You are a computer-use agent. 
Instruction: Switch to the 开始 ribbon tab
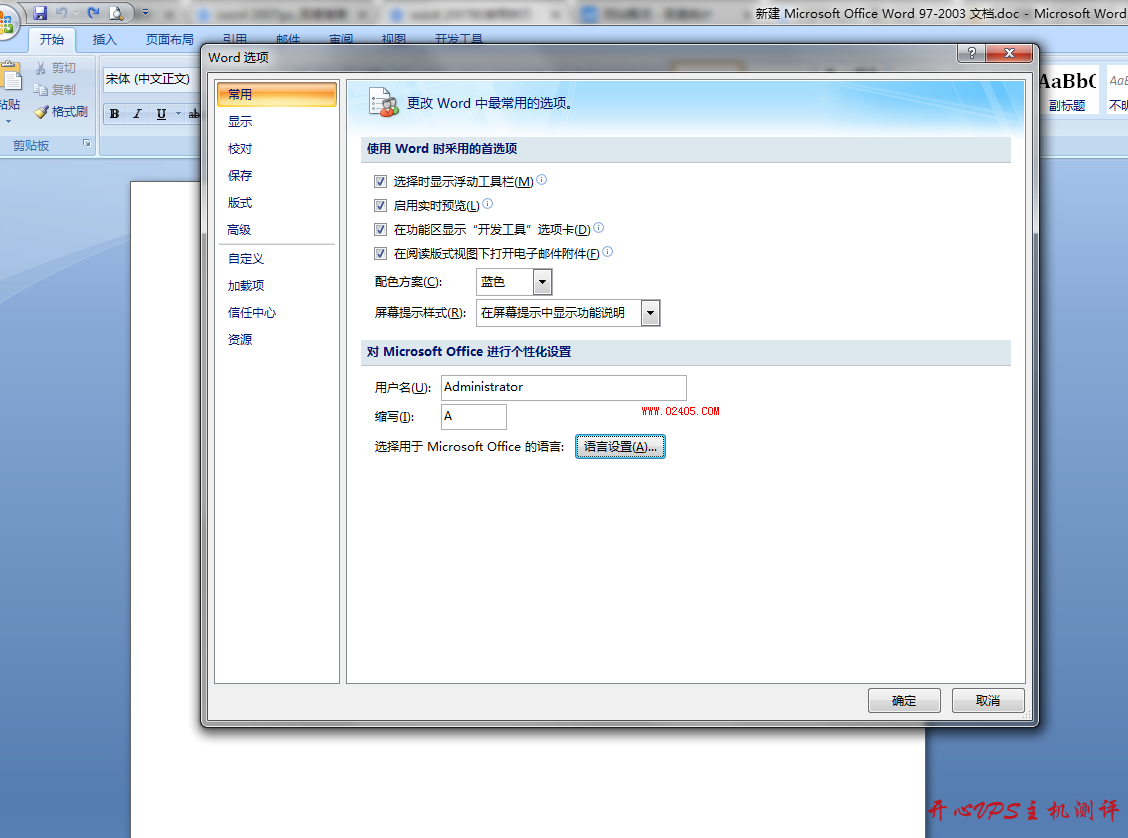[x=52, y=40]
